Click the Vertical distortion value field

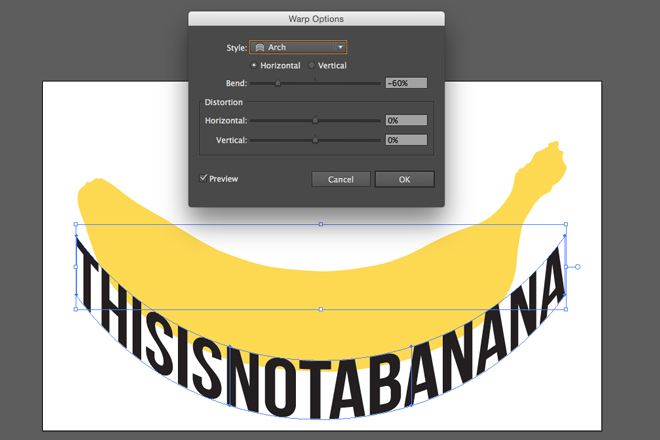[406, 140]
